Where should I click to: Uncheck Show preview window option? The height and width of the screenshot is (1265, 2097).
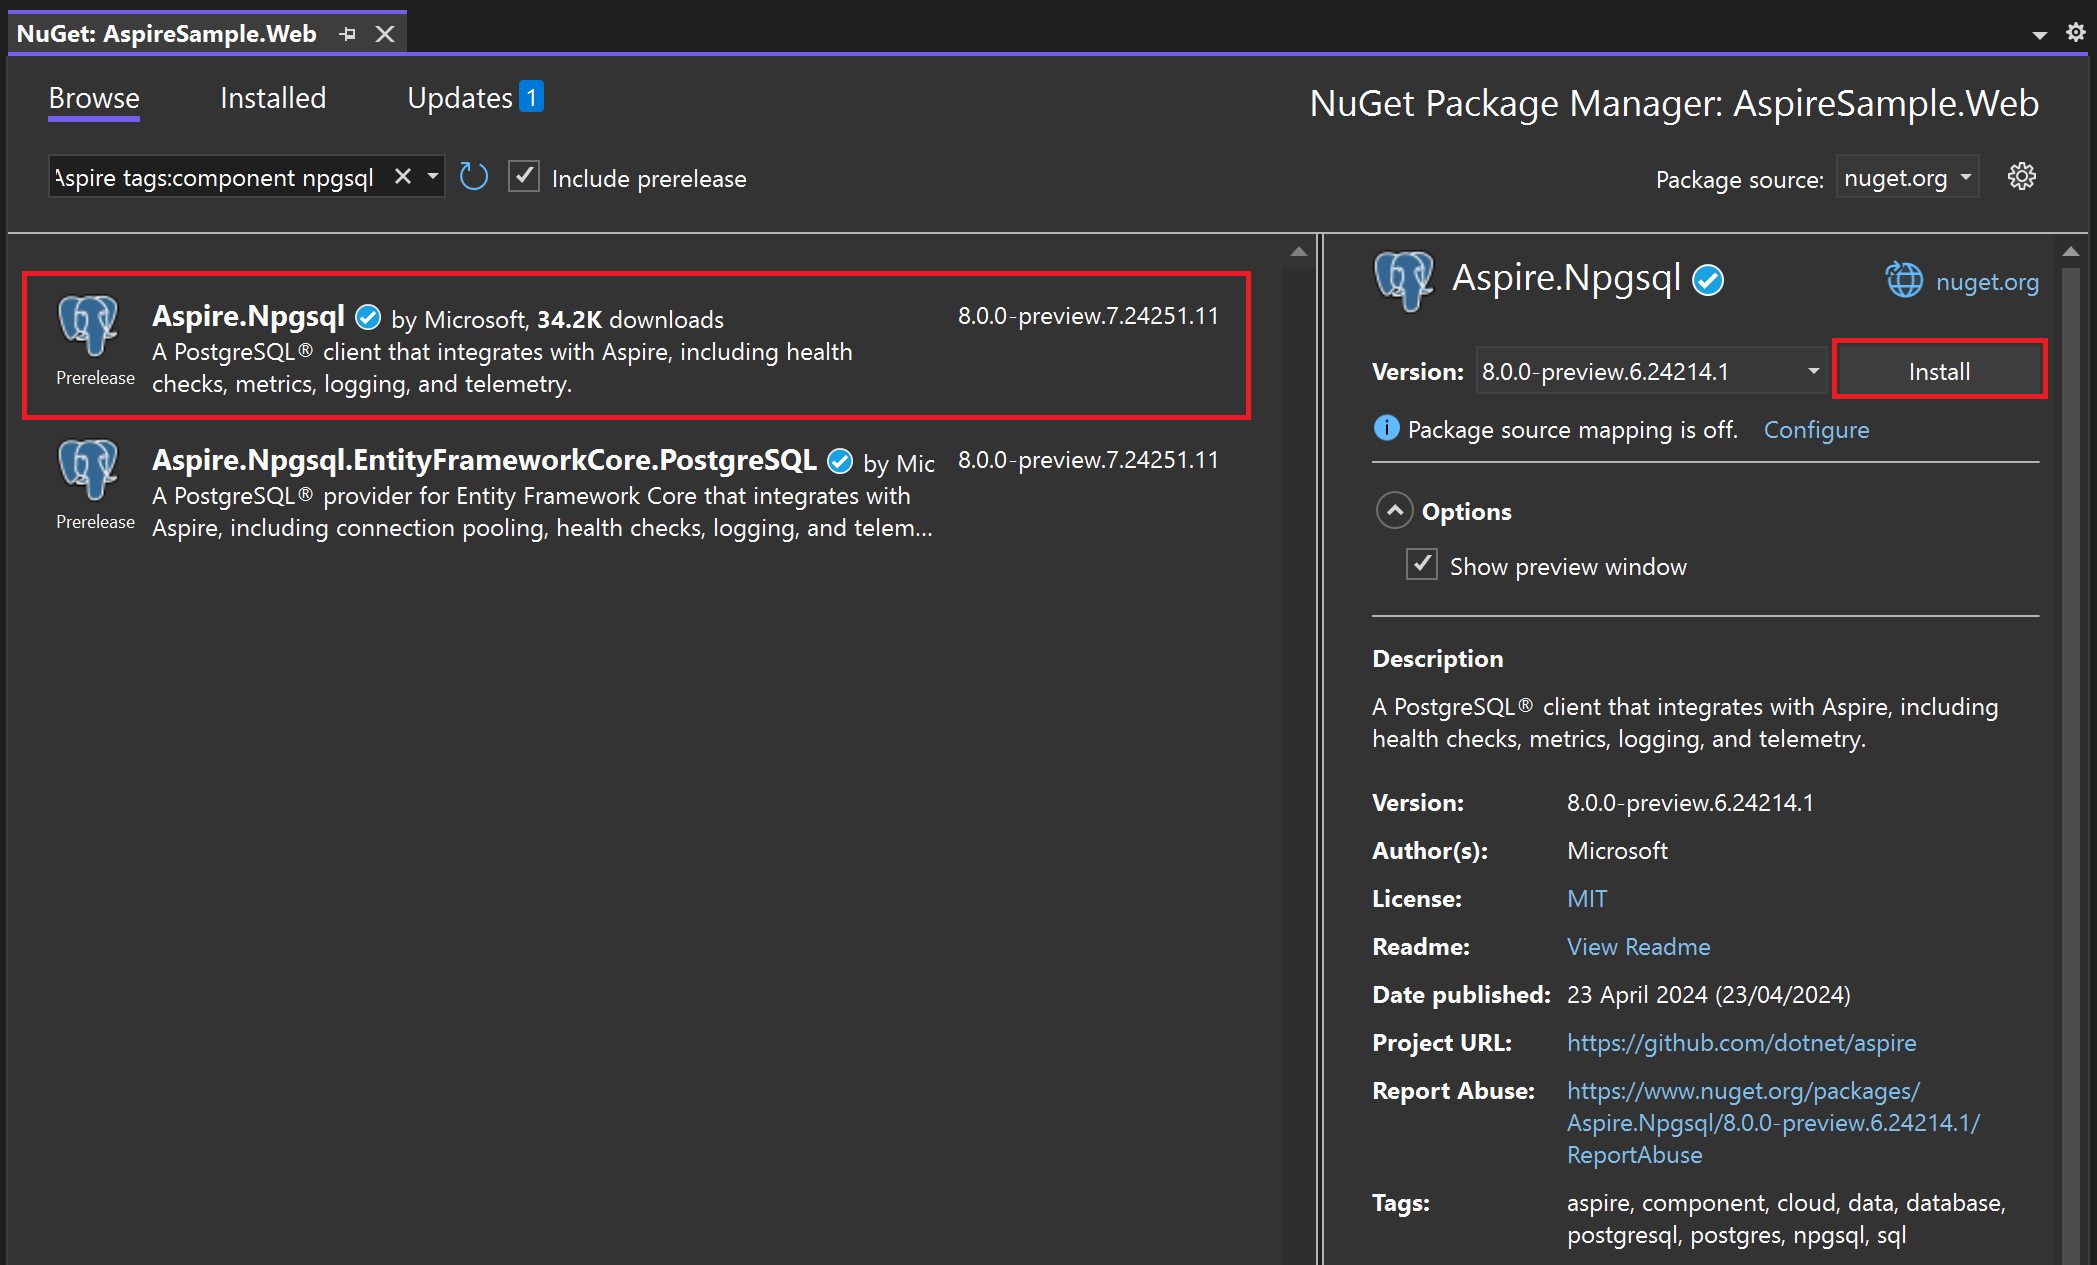(x=1421, y=565)
